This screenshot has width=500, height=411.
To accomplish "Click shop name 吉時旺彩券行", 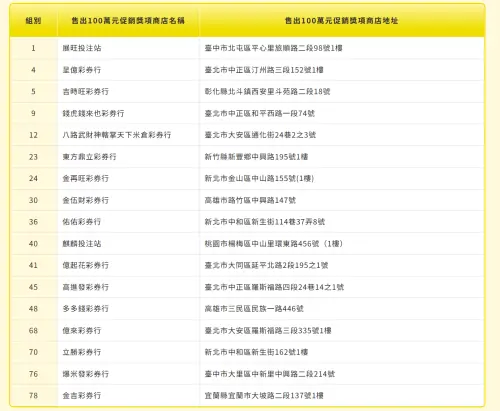I will pos(86,92).
